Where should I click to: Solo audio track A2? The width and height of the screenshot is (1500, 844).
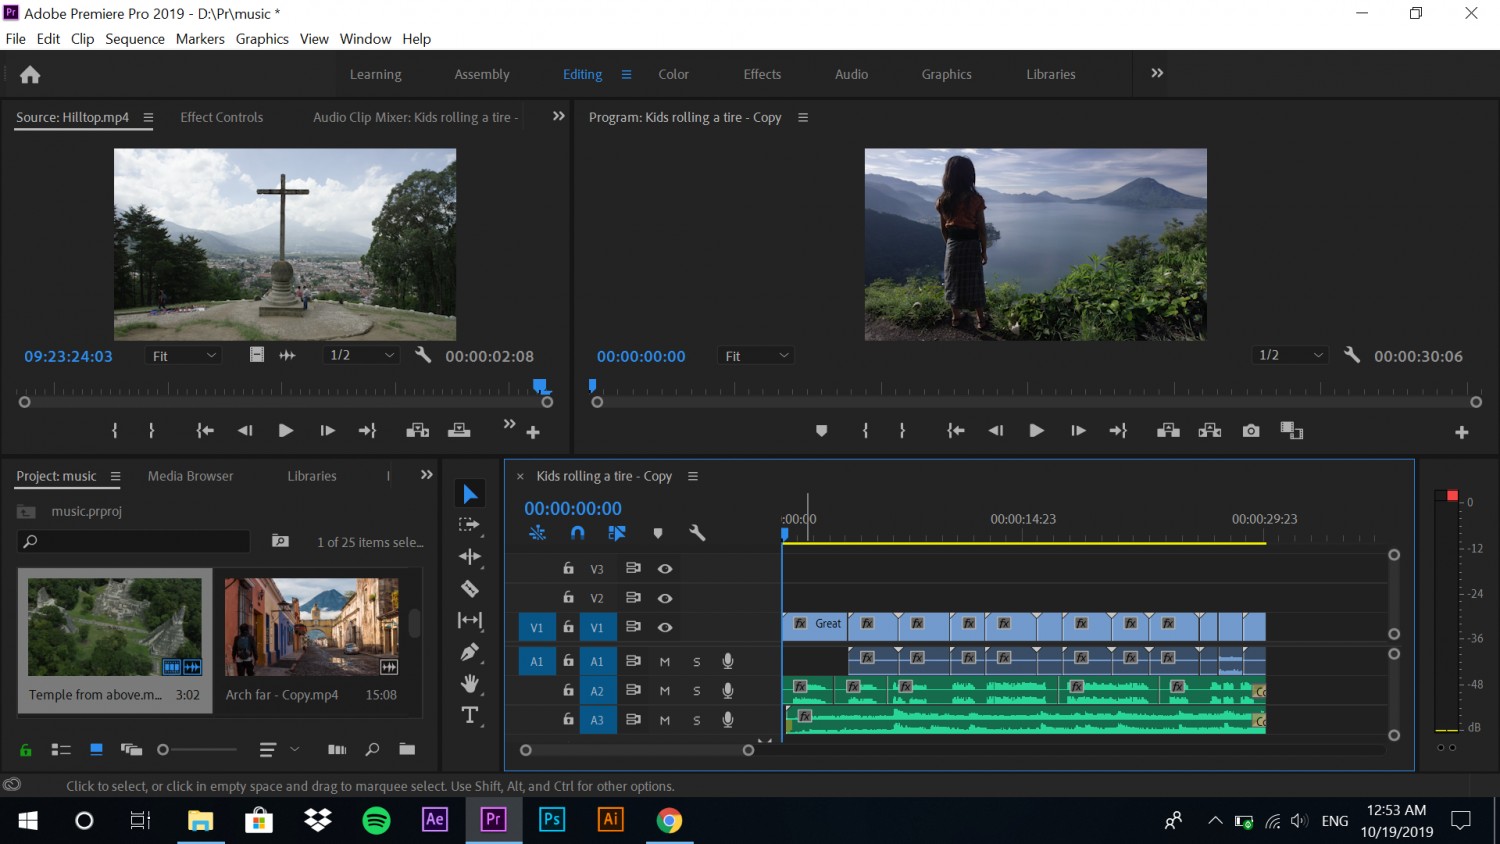697,691
